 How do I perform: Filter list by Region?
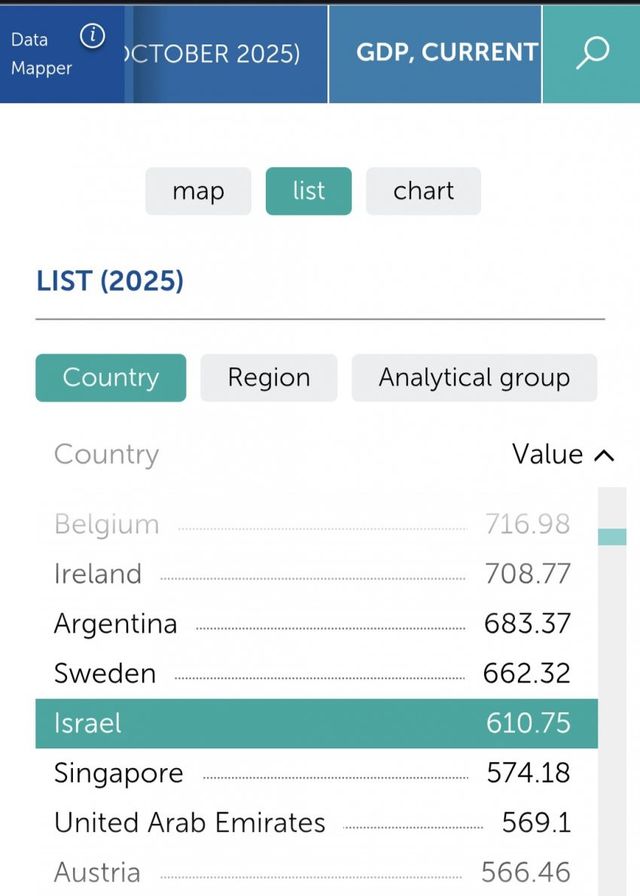point(269,378)
